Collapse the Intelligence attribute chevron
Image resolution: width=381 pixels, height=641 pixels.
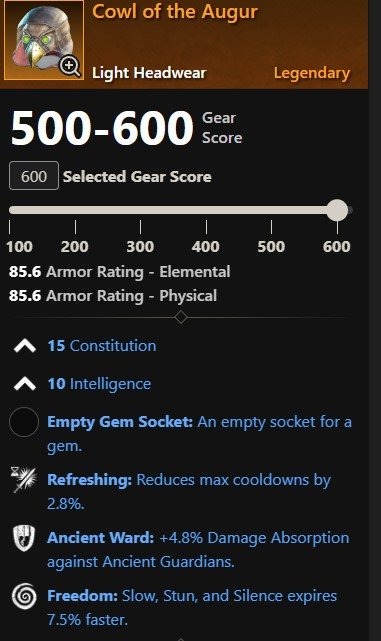pos(25,384)
